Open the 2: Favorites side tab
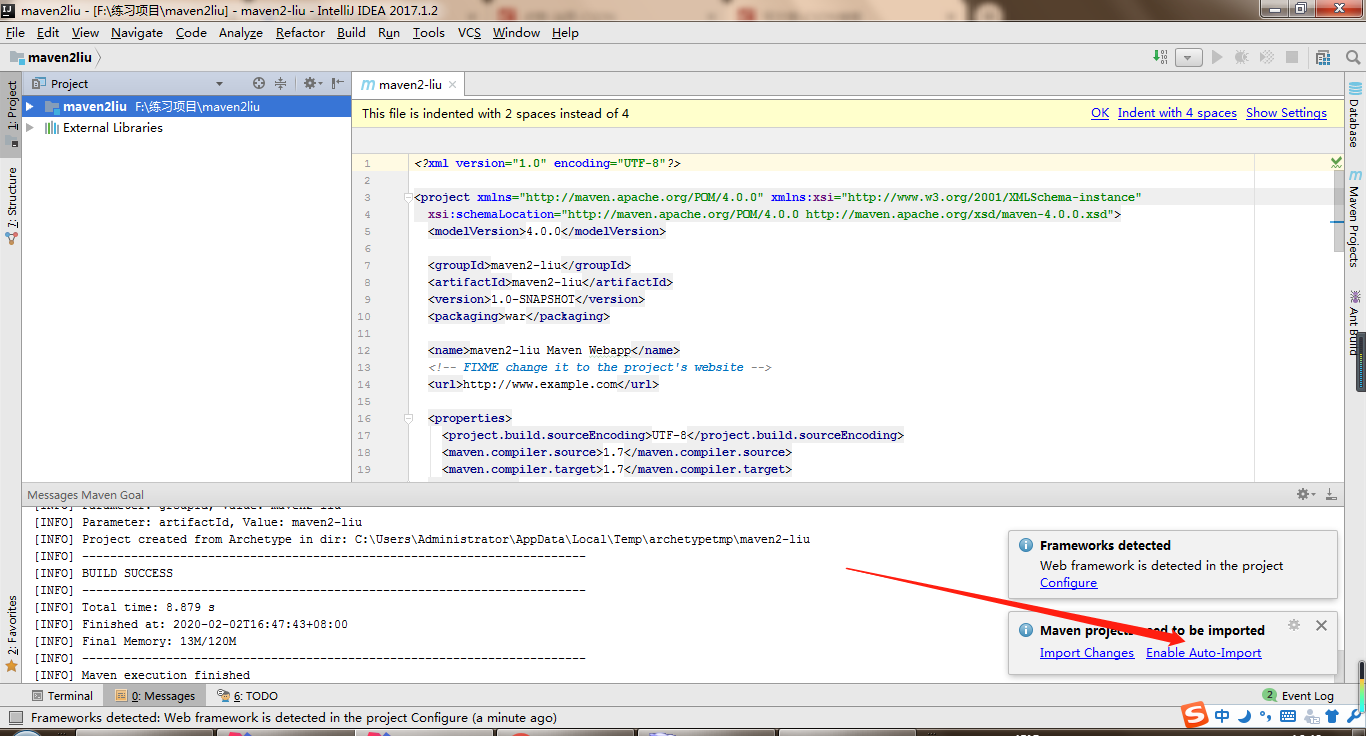Screen dimensions: 1366x736 [11, 632]
